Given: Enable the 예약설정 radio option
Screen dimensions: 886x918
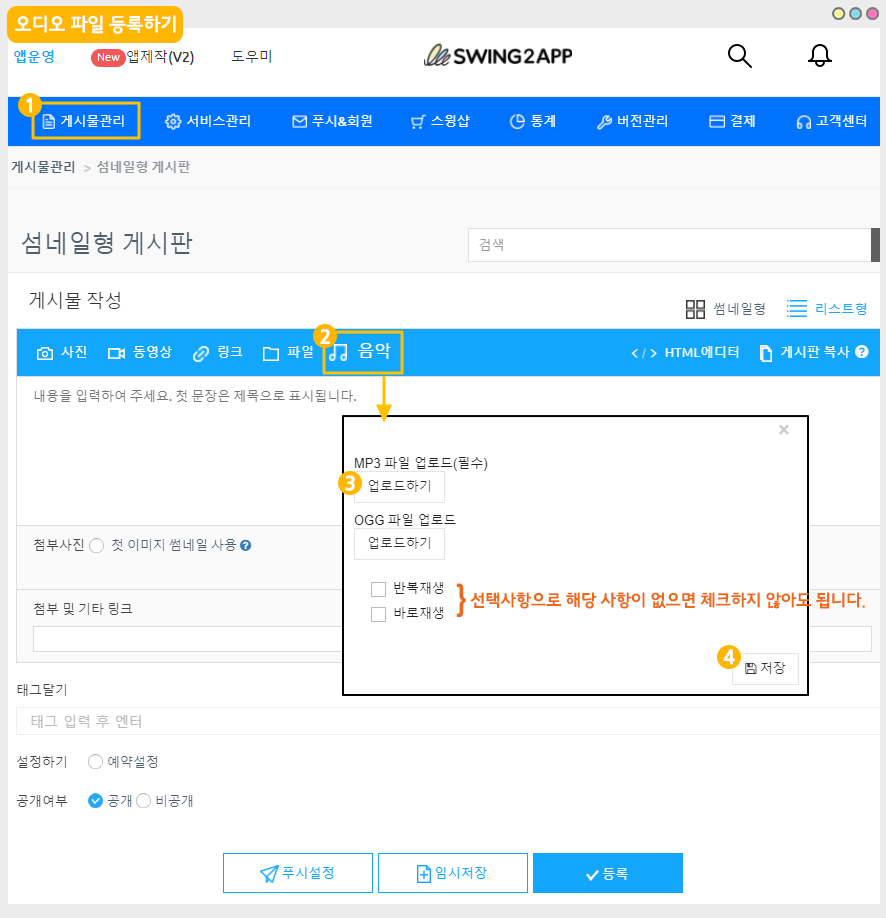Looking at the screenshot, I should [96, 762].
